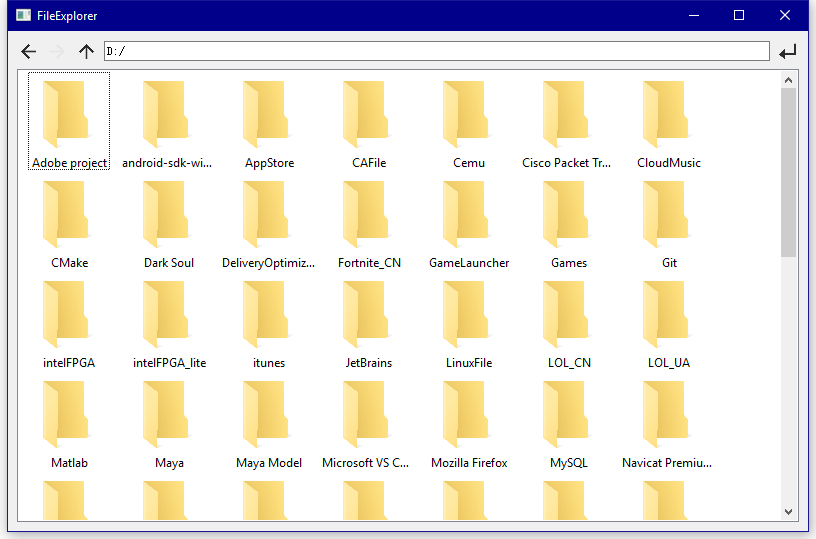
Task: Select the LOL_CN folder icon
Action: (565, 314)
